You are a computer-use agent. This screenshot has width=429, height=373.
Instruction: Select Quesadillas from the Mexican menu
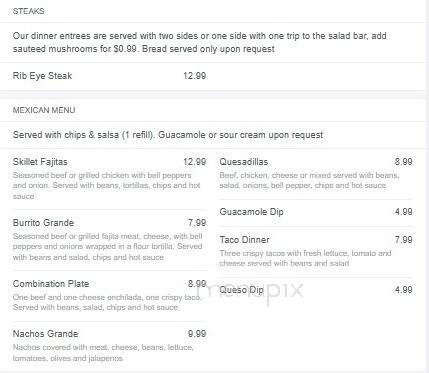tap(244, 162)
